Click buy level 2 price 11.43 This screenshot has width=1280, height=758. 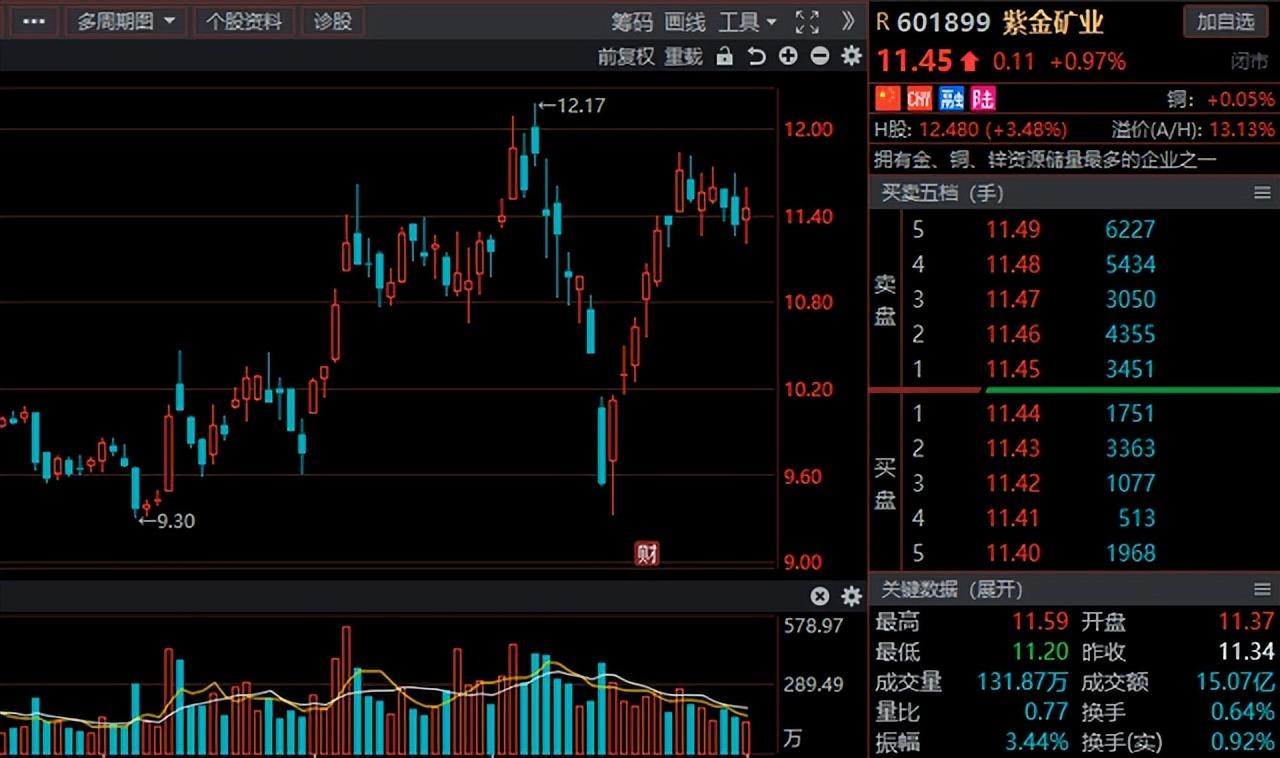pyautogui.click(x=1013, y=448)
